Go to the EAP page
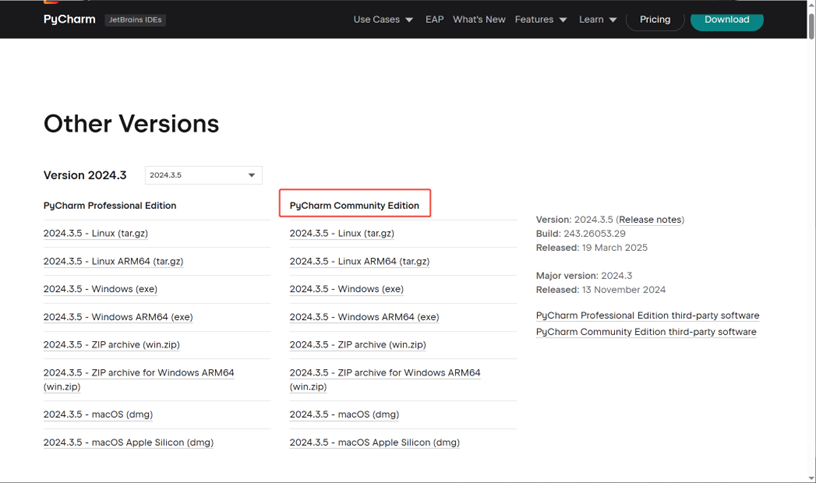 click(x=434, y=19)
